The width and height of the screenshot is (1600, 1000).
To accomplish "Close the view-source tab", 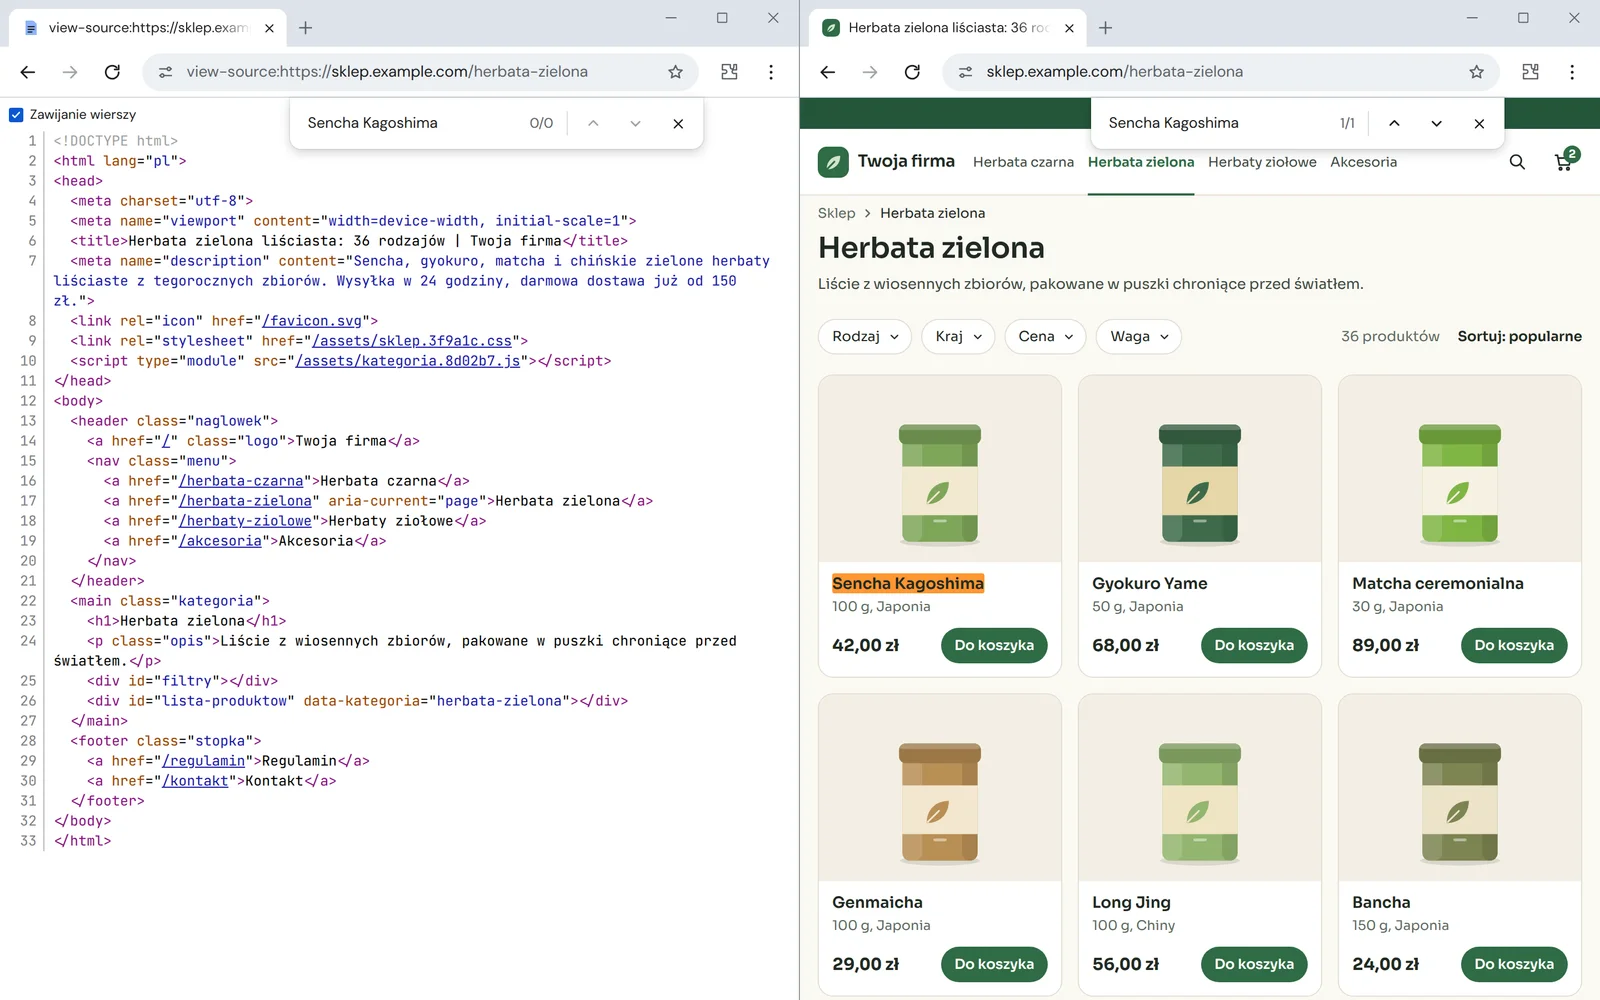I will point(269,28).
